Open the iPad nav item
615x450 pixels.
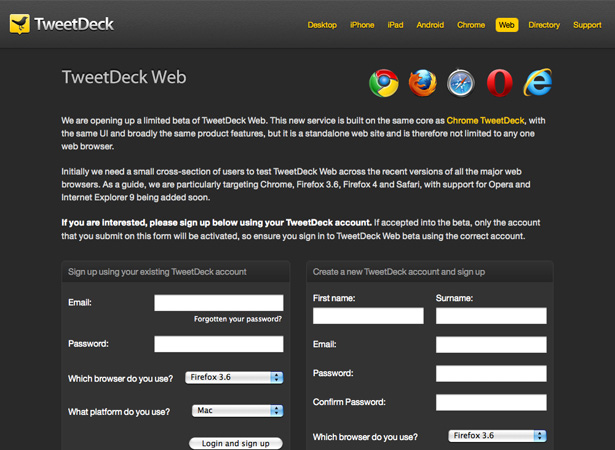coord(395,25)
